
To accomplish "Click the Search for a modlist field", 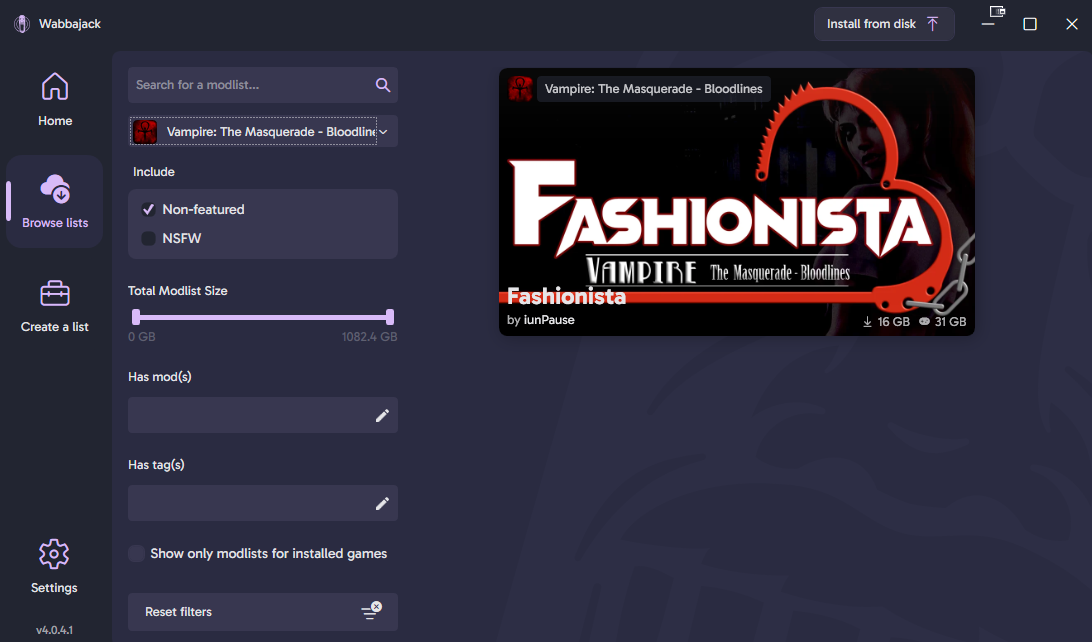I will pyautogui.click(x=250, y=85).
